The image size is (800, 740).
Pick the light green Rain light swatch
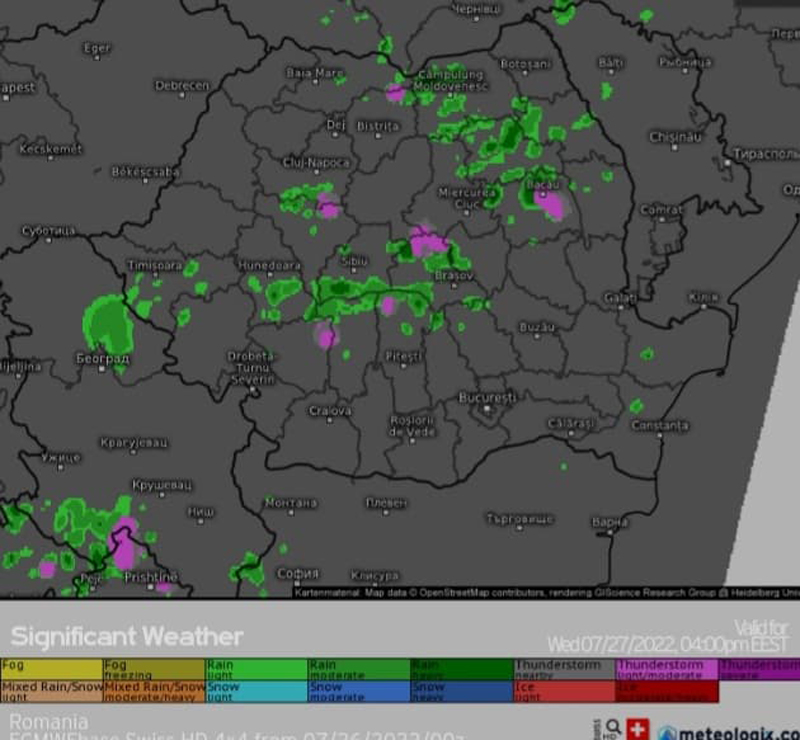pos(256,669)
